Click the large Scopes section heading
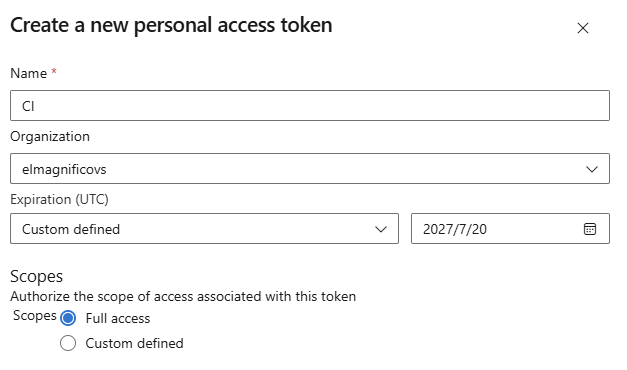Screen dimensions: 627x370 (36, 276)
